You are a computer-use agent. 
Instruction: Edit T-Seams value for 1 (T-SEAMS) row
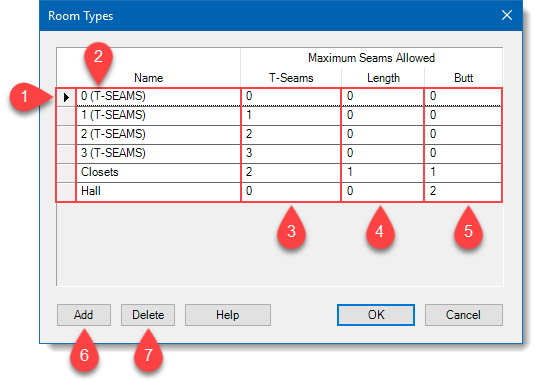291,116
